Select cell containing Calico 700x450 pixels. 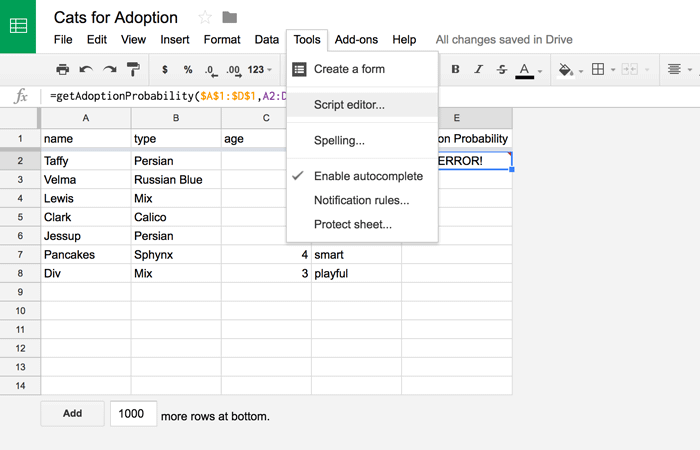[x=176, y=217]
